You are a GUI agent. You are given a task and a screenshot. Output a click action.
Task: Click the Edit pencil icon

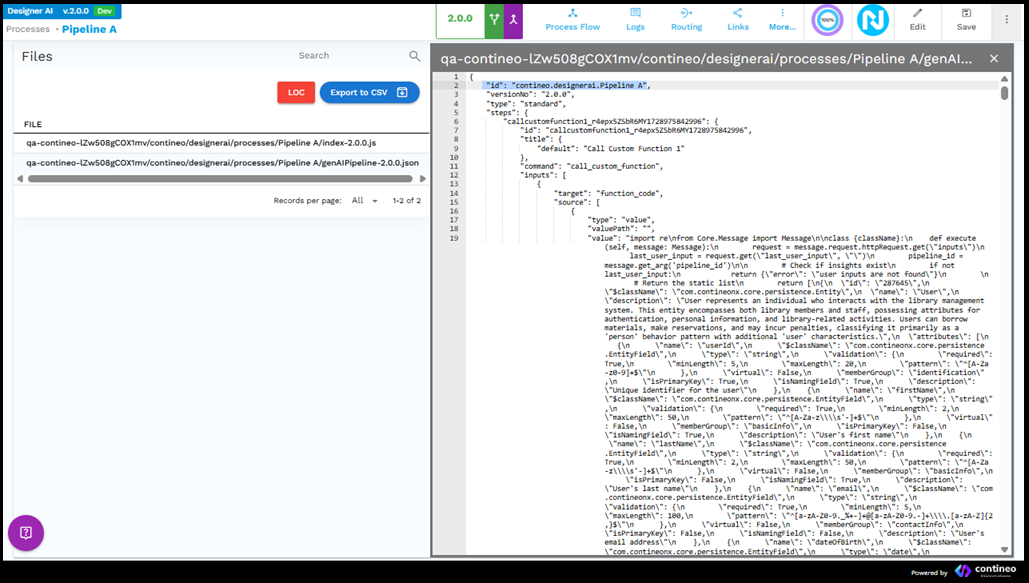(x=917, y=19)
